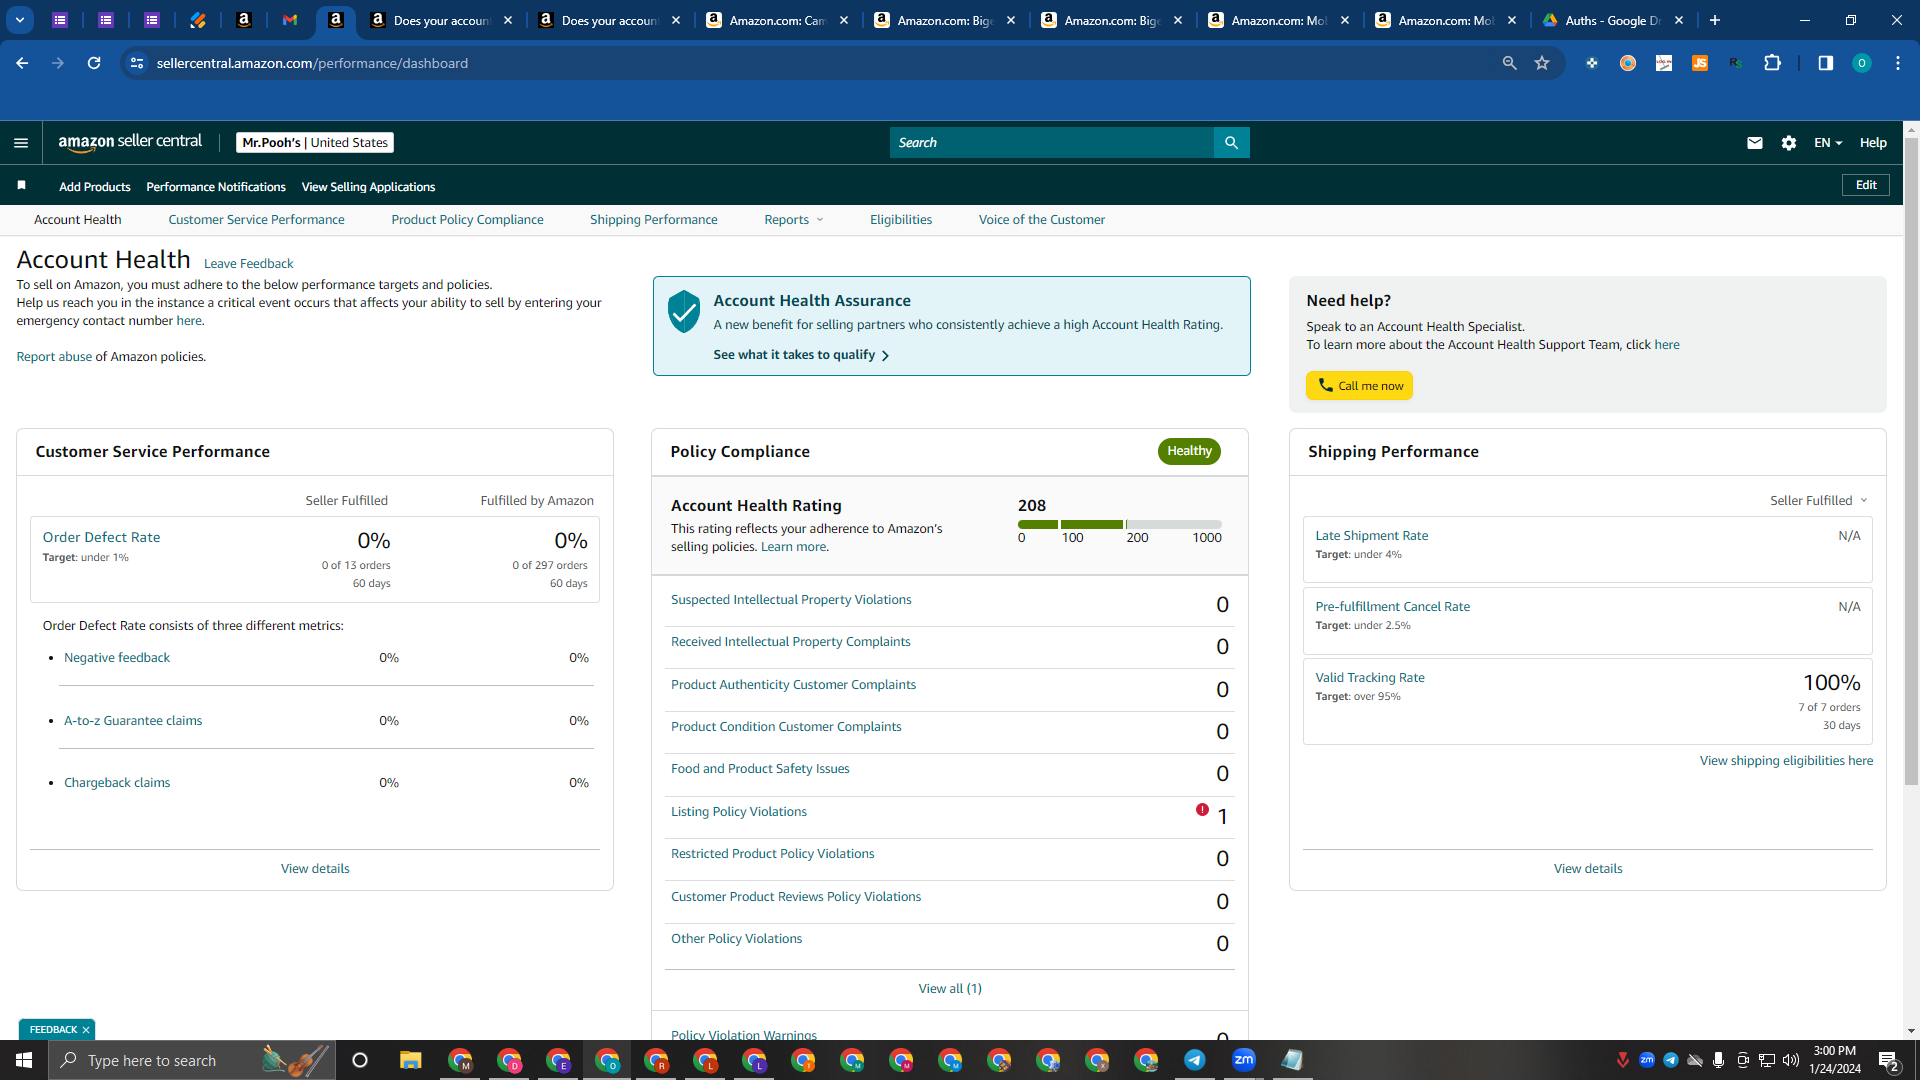Viewport: 1920px width, 1080px height.
Task: Open Zoom from the taskbar
Action: pos(1244,1060)
